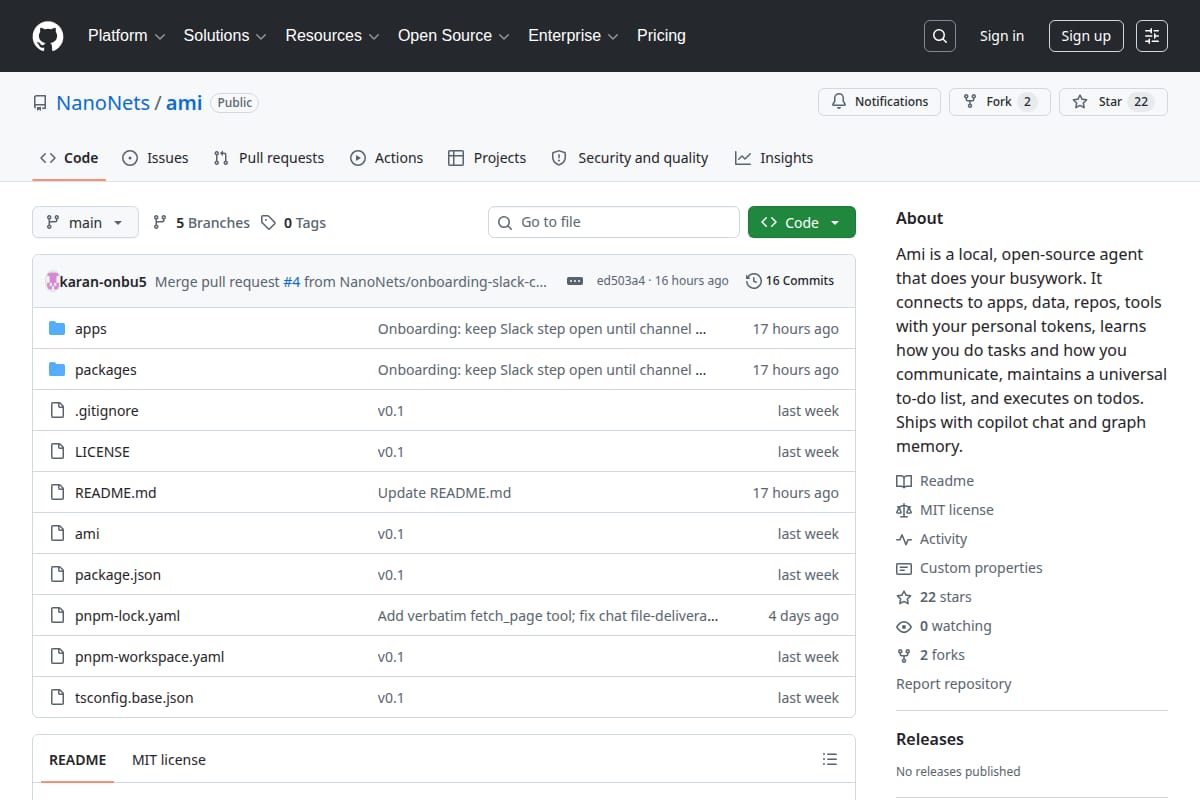
Task: Click the packages folder icon
Action: click(x=57, y=370)
